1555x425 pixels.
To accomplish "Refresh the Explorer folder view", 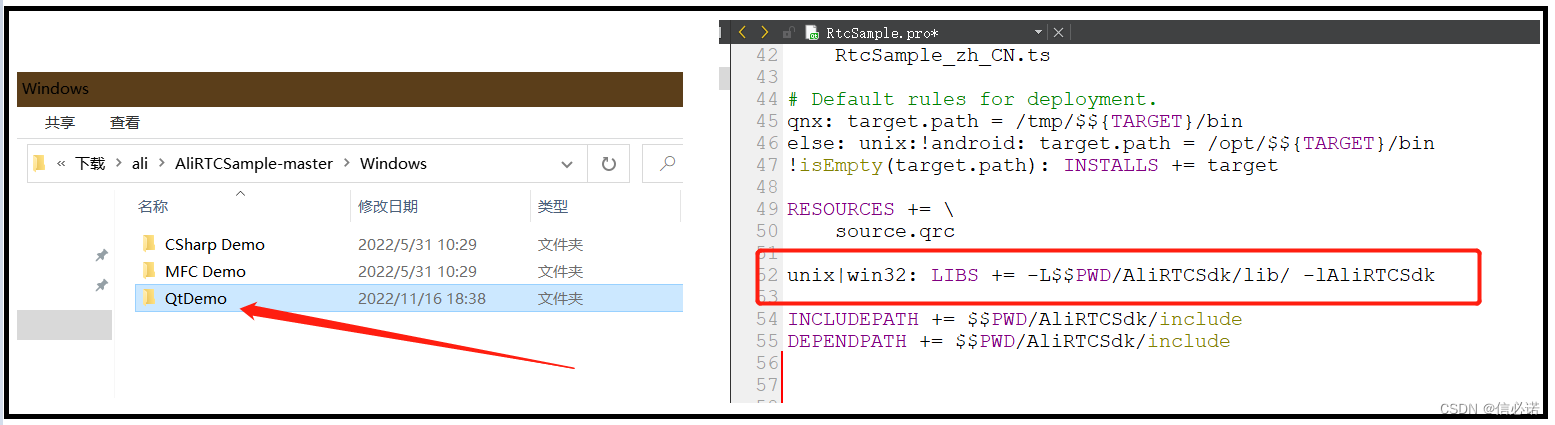I will (608, 163).
